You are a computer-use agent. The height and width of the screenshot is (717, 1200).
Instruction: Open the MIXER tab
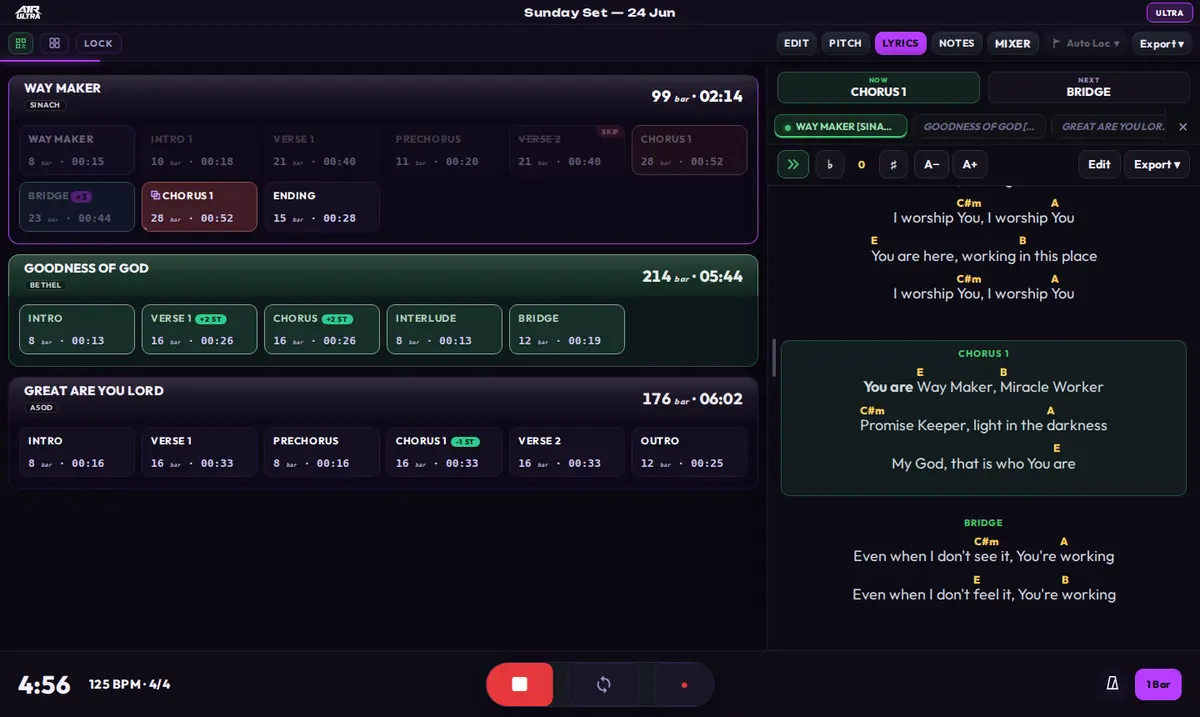coord(1013,43)
